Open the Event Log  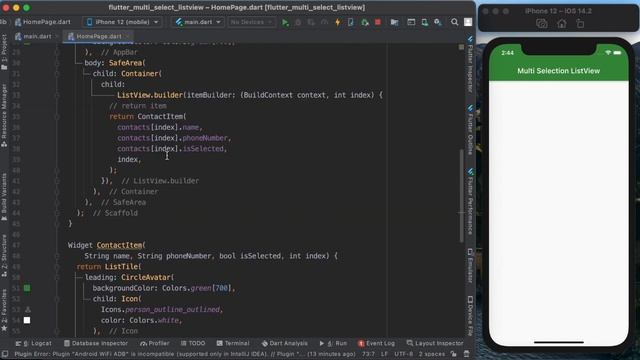point(376,343)
